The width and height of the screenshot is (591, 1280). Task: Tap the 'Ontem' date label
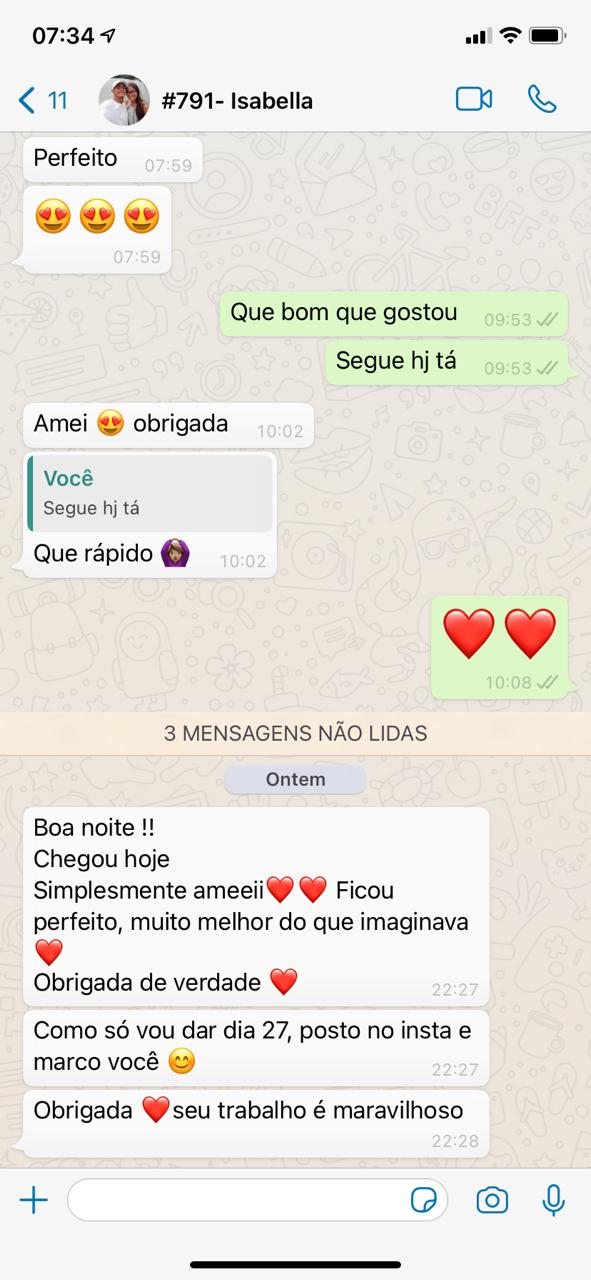(x=295, y=779)
